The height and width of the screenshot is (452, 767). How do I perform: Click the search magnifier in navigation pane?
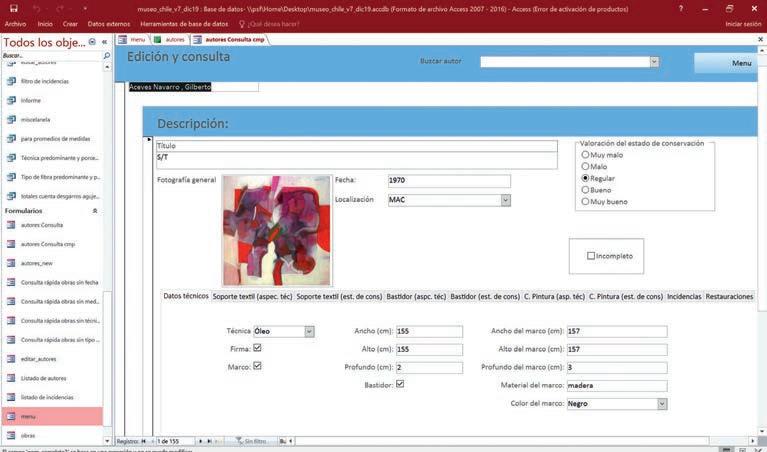coord(107,56)
